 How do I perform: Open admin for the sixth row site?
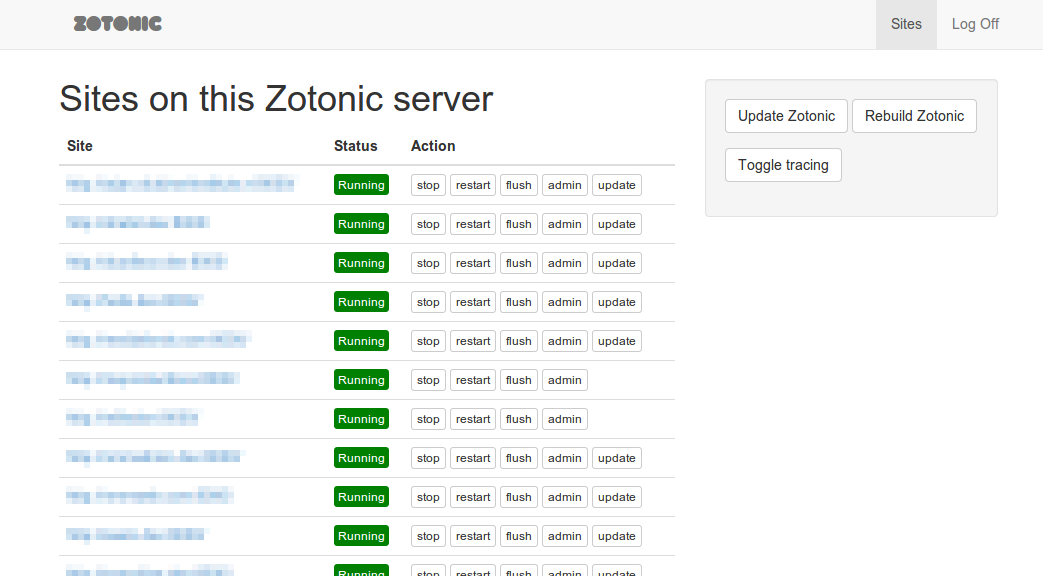coord(565,380)
